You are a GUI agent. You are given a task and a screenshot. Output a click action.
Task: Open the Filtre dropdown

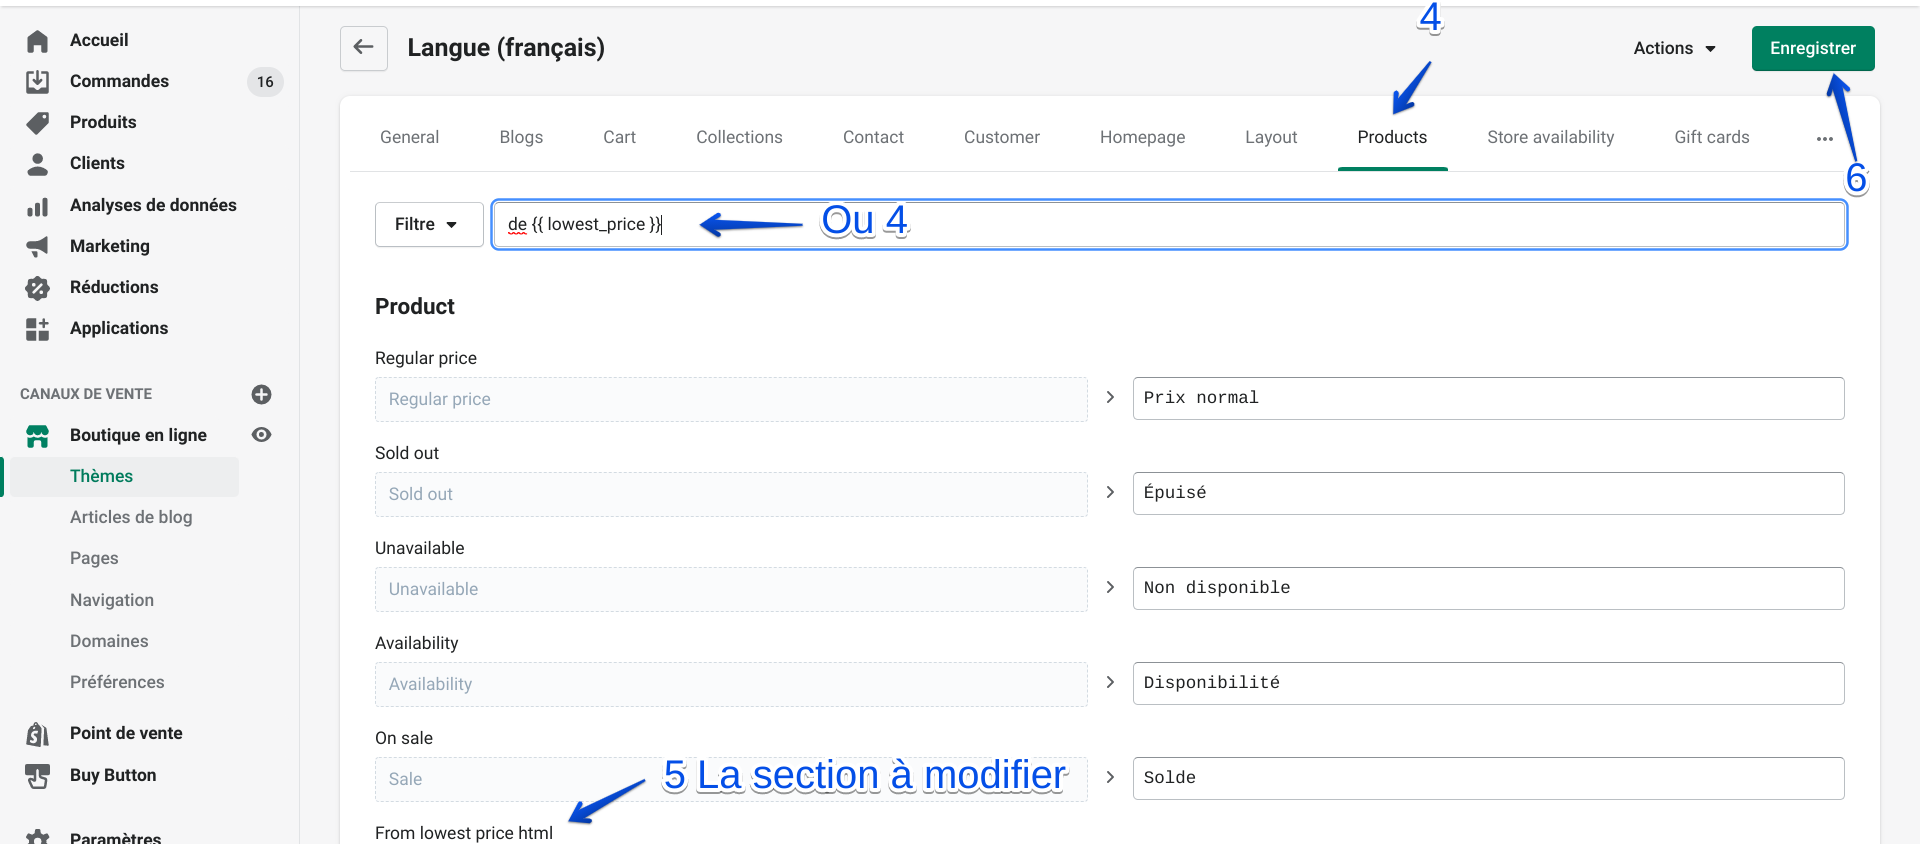[x=428, y=224]
